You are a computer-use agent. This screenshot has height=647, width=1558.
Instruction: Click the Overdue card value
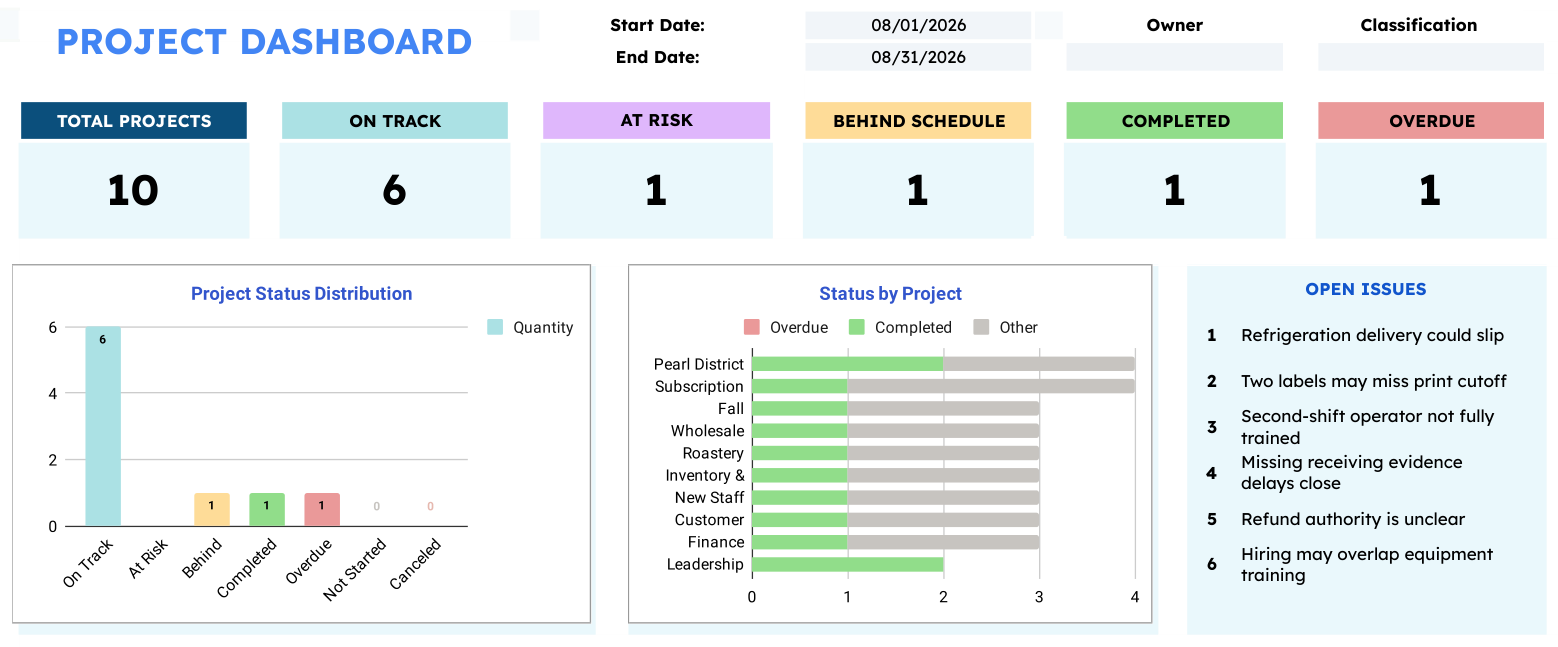[x=1431, y=190]
